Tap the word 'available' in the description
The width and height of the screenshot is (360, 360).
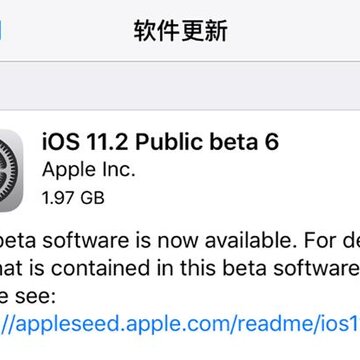pyautogui.click(x=249, y=240)
